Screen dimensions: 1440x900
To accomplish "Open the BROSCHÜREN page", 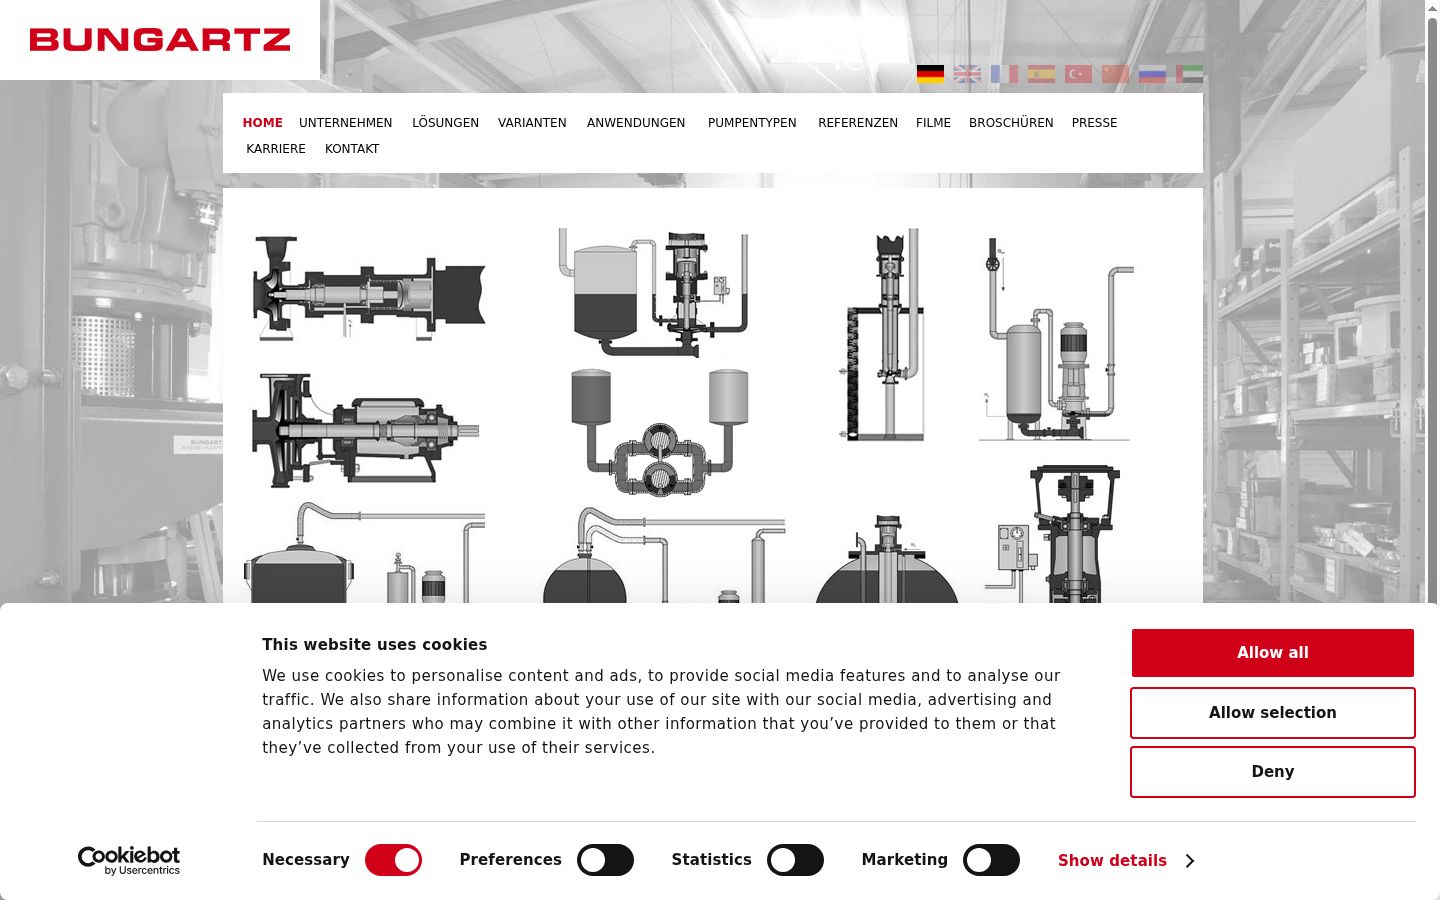I will coord(1011,123).
